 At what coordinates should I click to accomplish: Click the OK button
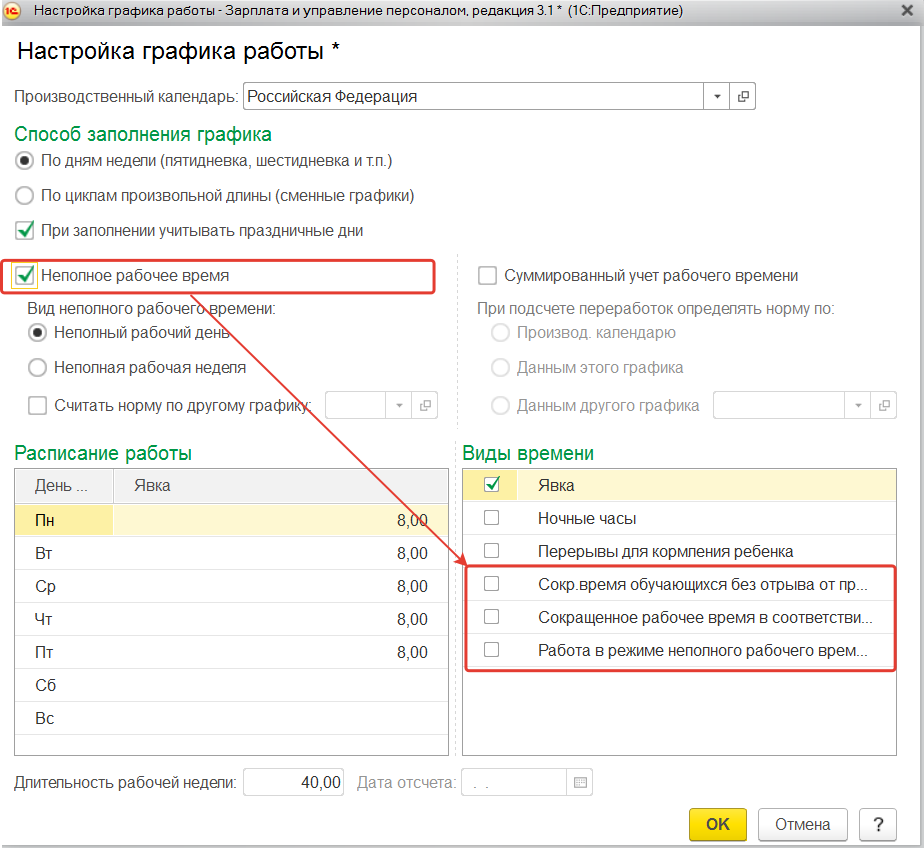coord(718,824)
